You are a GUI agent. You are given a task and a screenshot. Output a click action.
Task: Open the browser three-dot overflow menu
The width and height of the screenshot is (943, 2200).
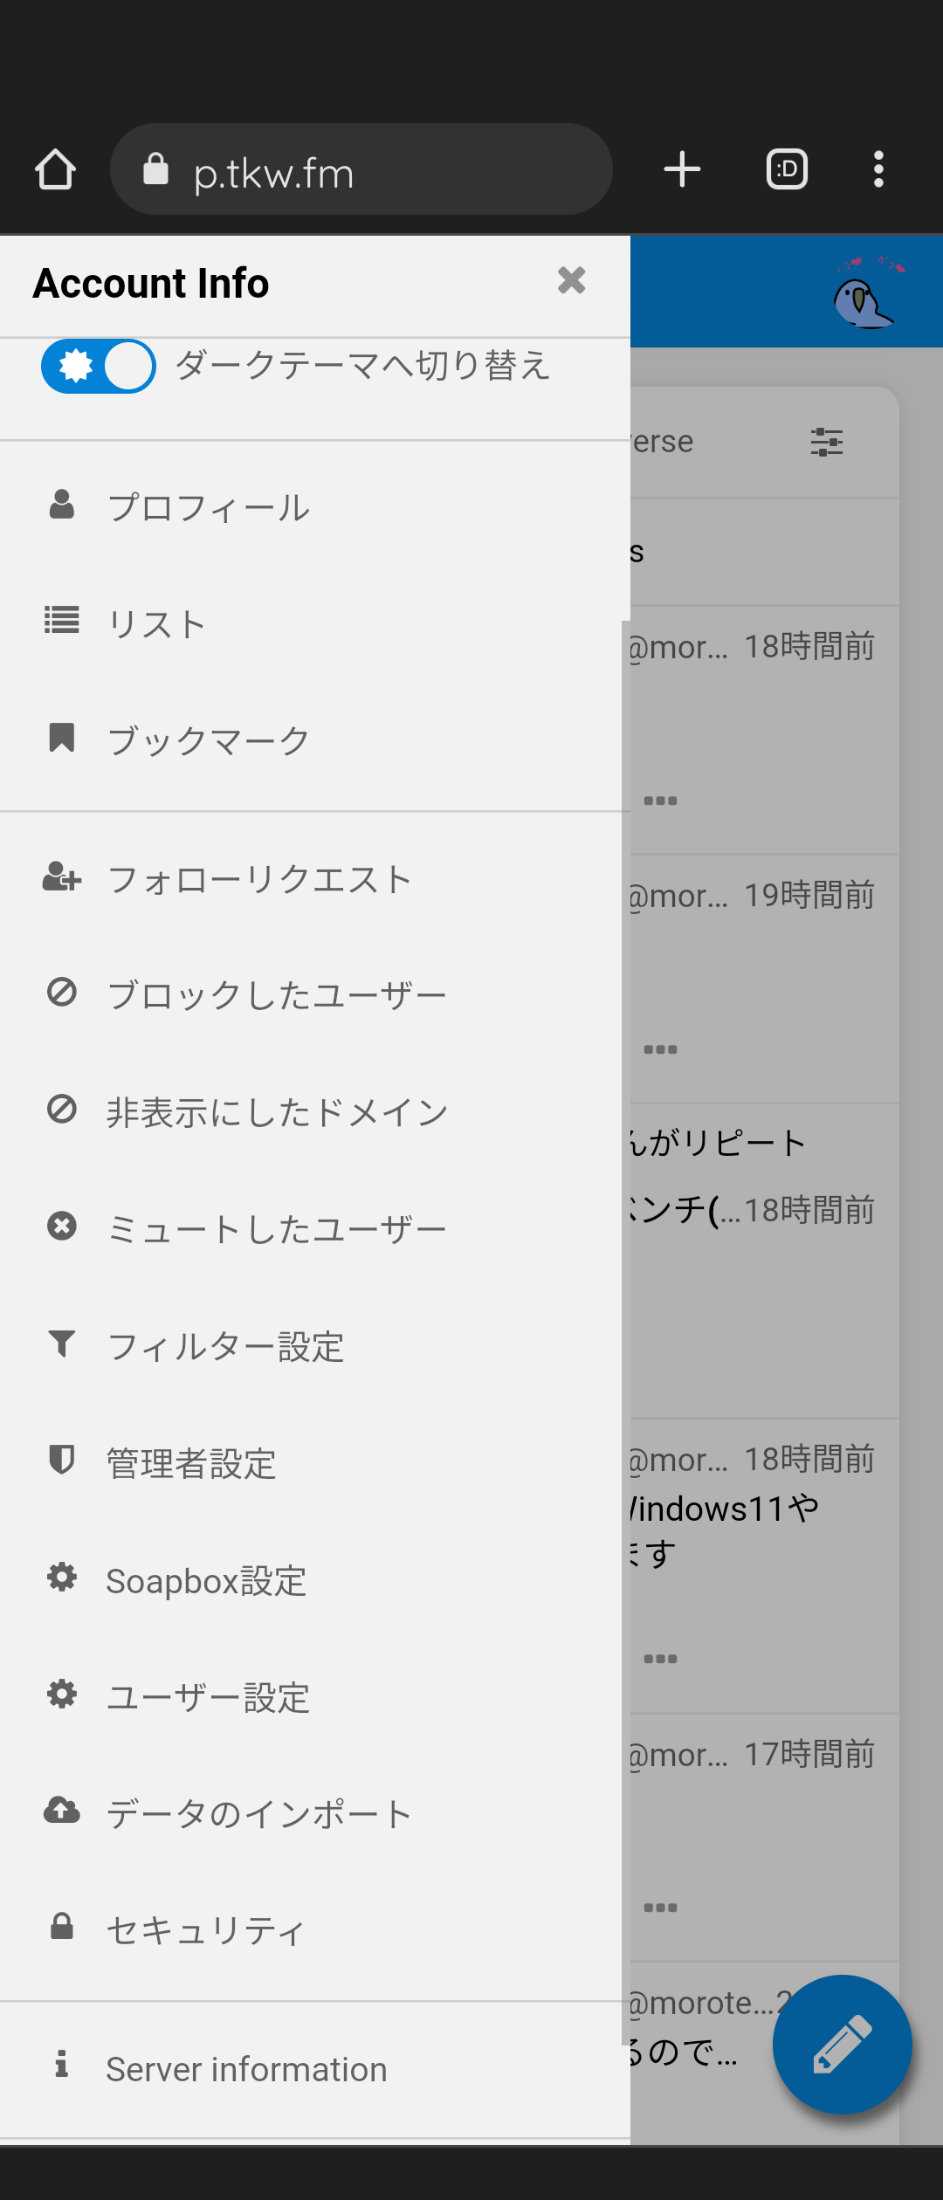[x=878, y=170]
